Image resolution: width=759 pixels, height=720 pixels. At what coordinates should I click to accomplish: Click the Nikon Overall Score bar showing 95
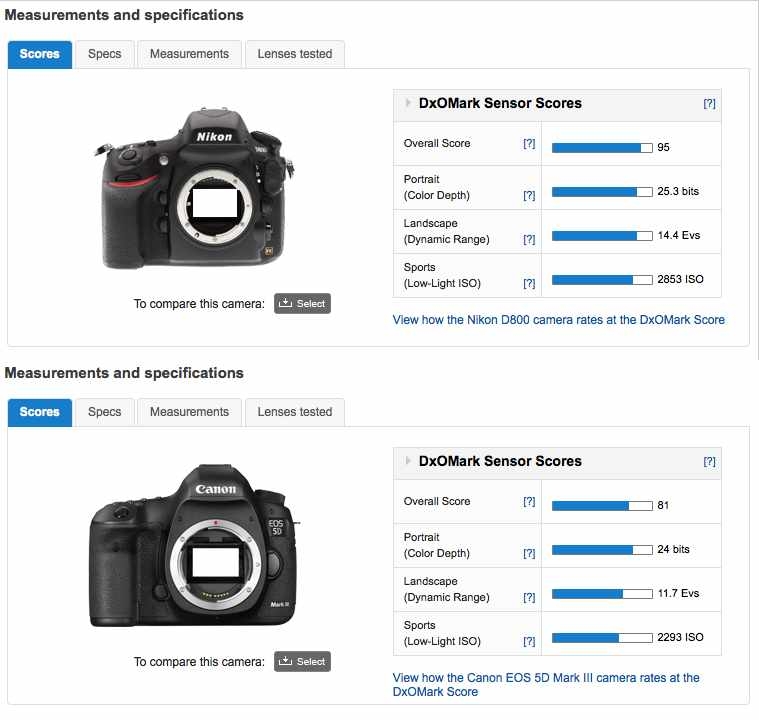click(601, 148)
